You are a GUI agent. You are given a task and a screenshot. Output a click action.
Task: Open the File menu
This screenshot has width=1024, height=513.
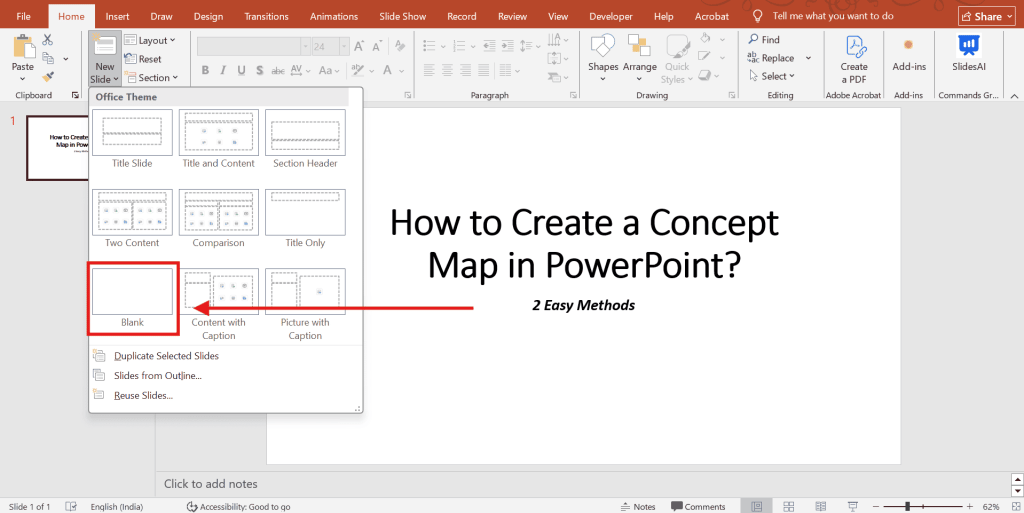(23, 16)
